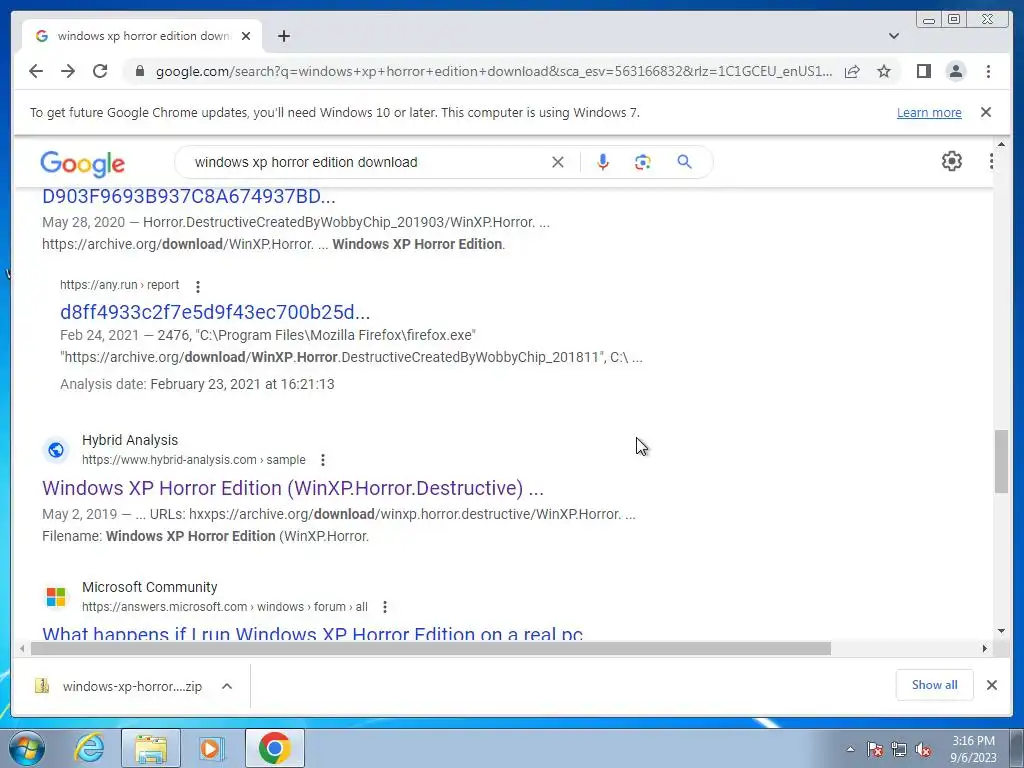The width and height of the screenshot is (1024, 768).
Task: Expand options for the downloaded zip
Action: click(x=227, y=686)
